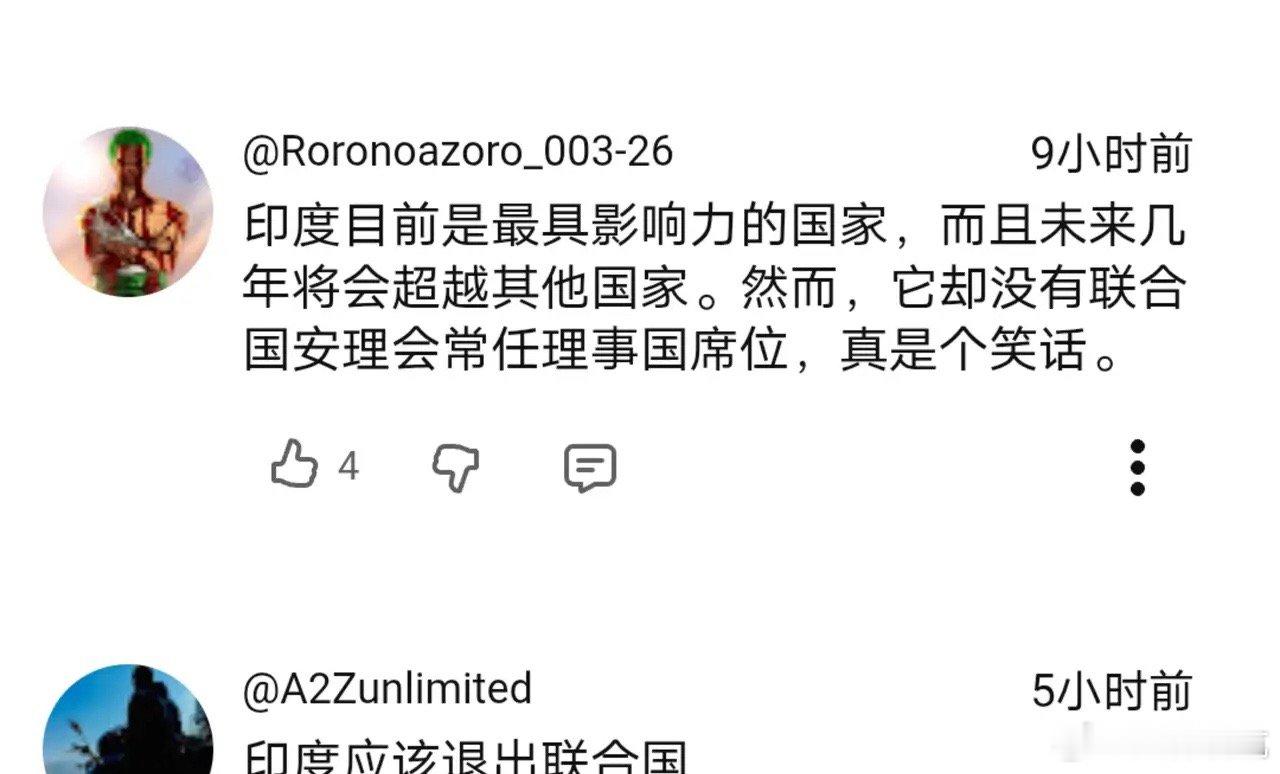Click the phrase 而且未来几 in the first comment
Image resolution: width=1280 pixels, height=774 pixels.
[x=1063, y=226]
